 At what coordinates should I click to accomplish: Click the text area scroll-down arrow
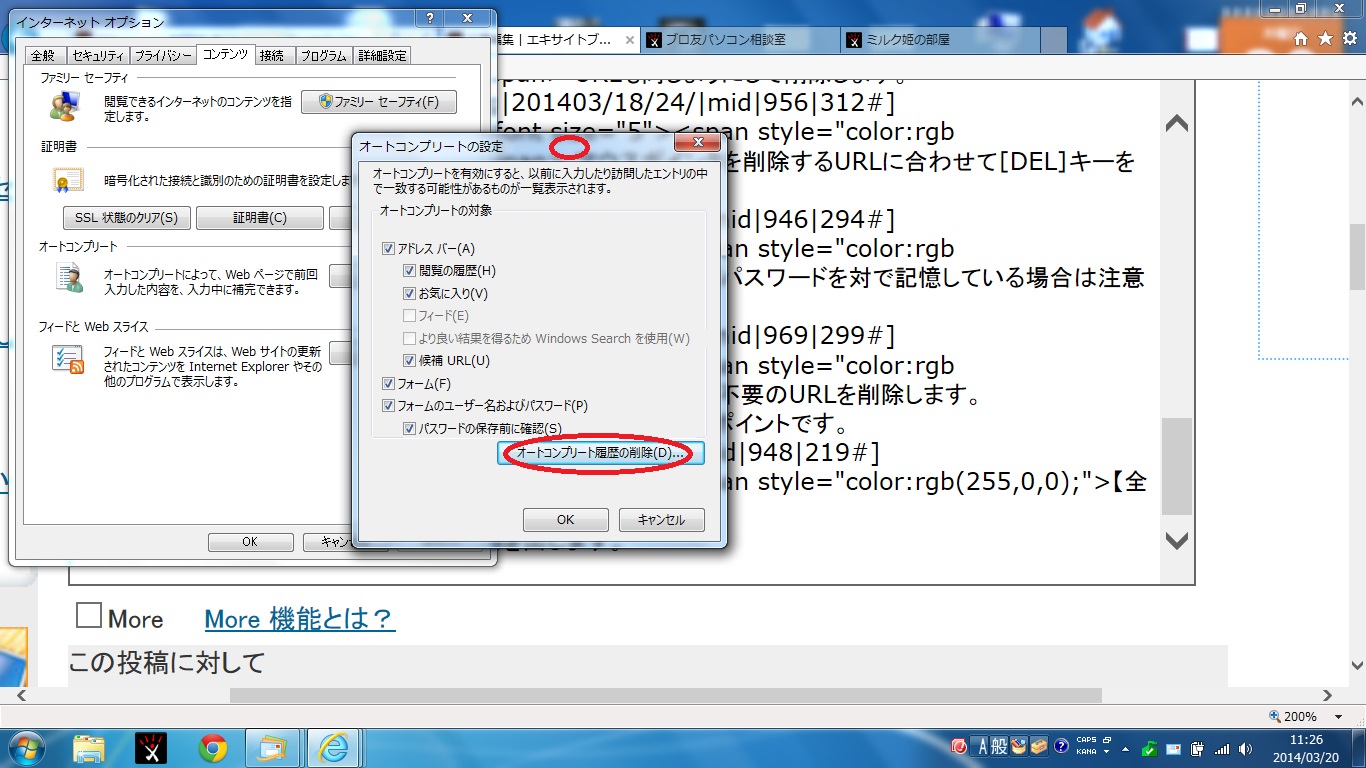point(1177,541)
